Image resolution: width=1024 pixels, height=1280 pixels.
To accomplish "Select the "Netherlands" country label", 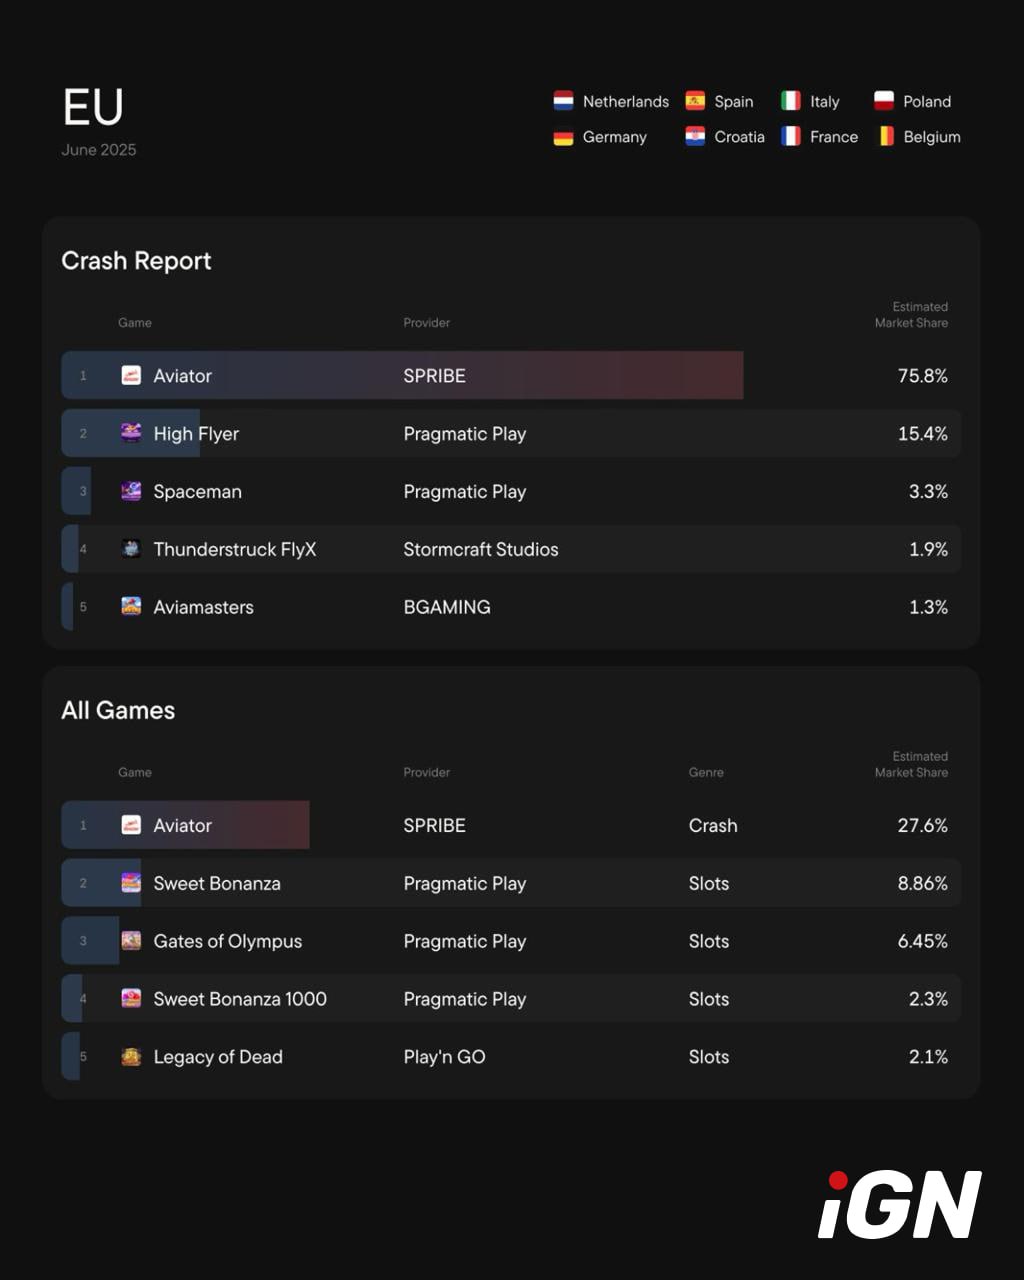I will 626,102.
